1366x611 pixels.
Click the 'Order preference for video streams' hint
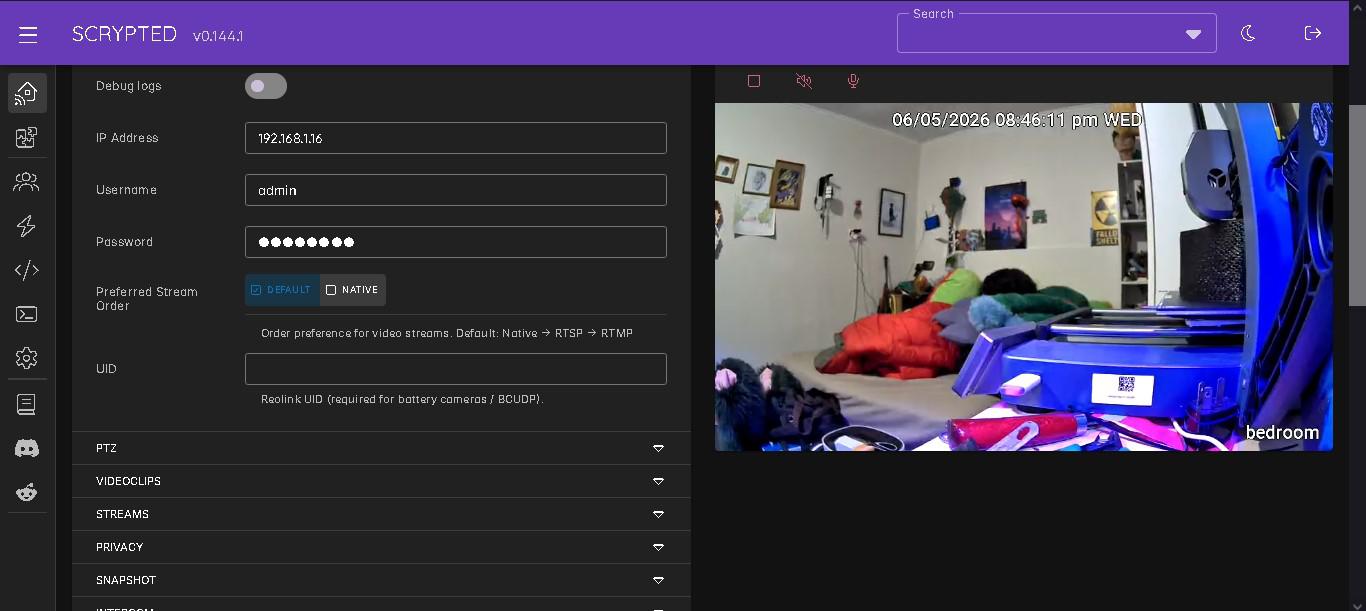(447, 333)
